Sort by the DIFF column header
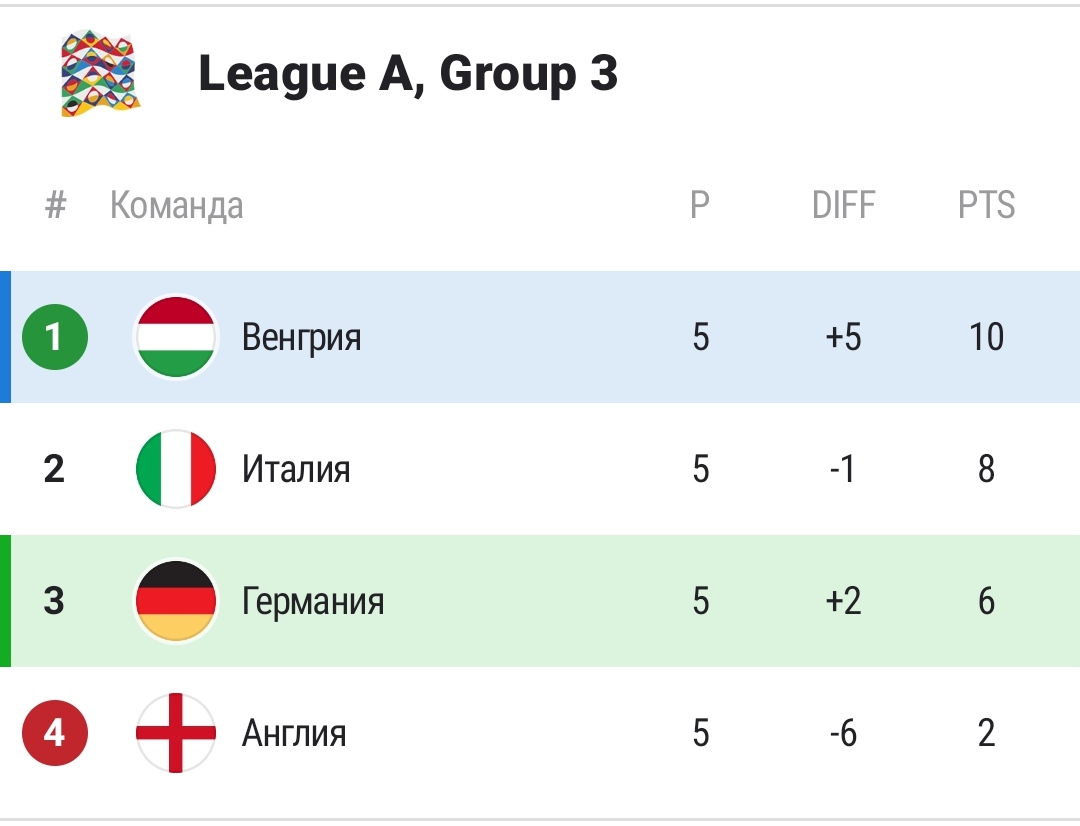 (843, 205)
